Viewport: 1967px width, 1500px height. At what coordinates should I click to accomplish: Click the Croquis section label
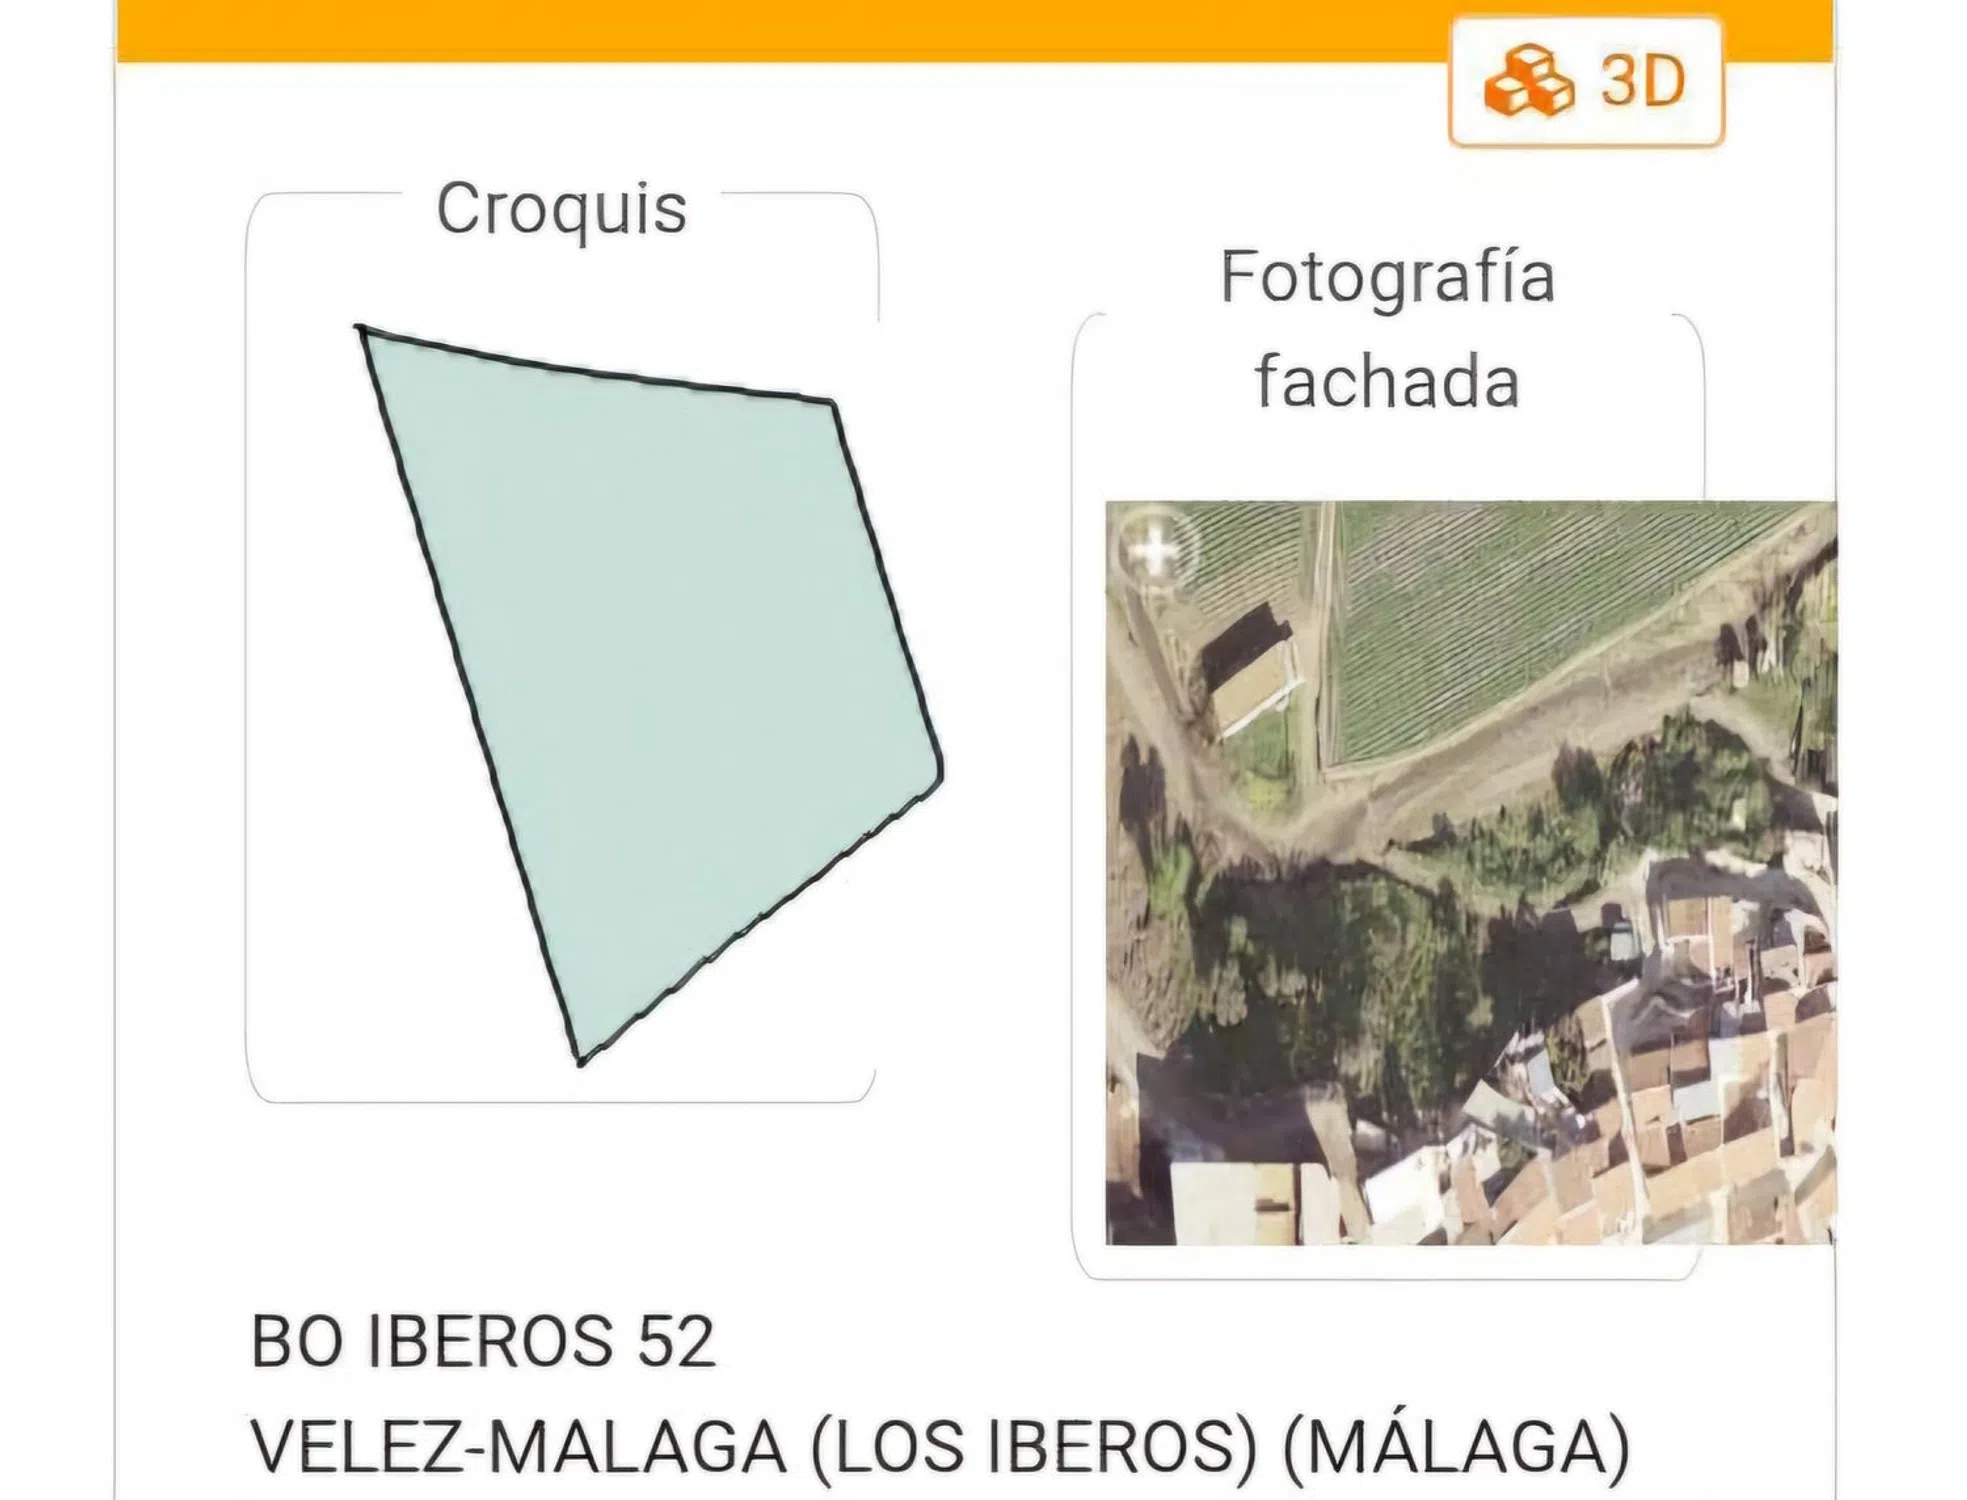coord(561,209)
